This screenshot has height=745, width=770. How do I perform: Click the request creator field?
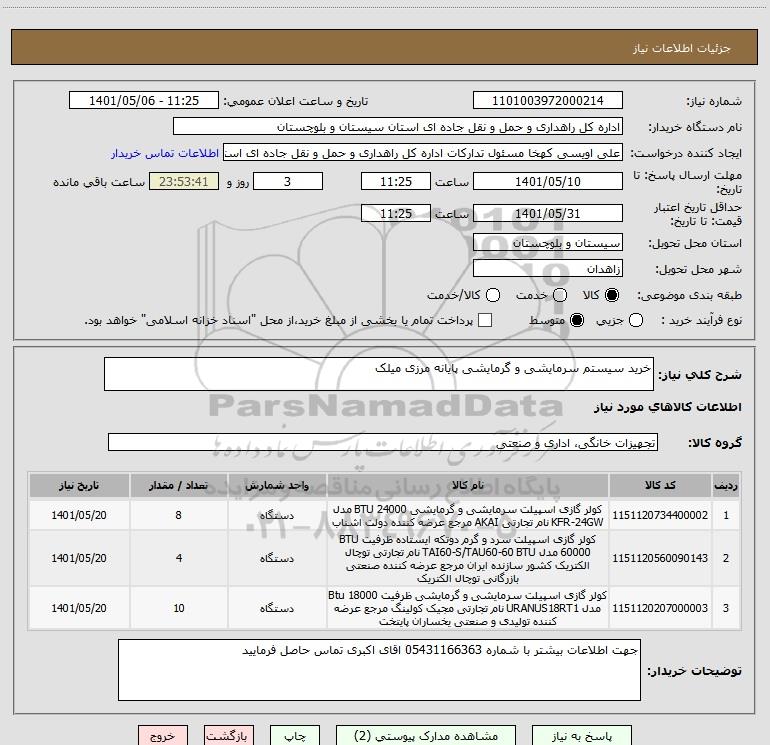[x=423, y=153]
